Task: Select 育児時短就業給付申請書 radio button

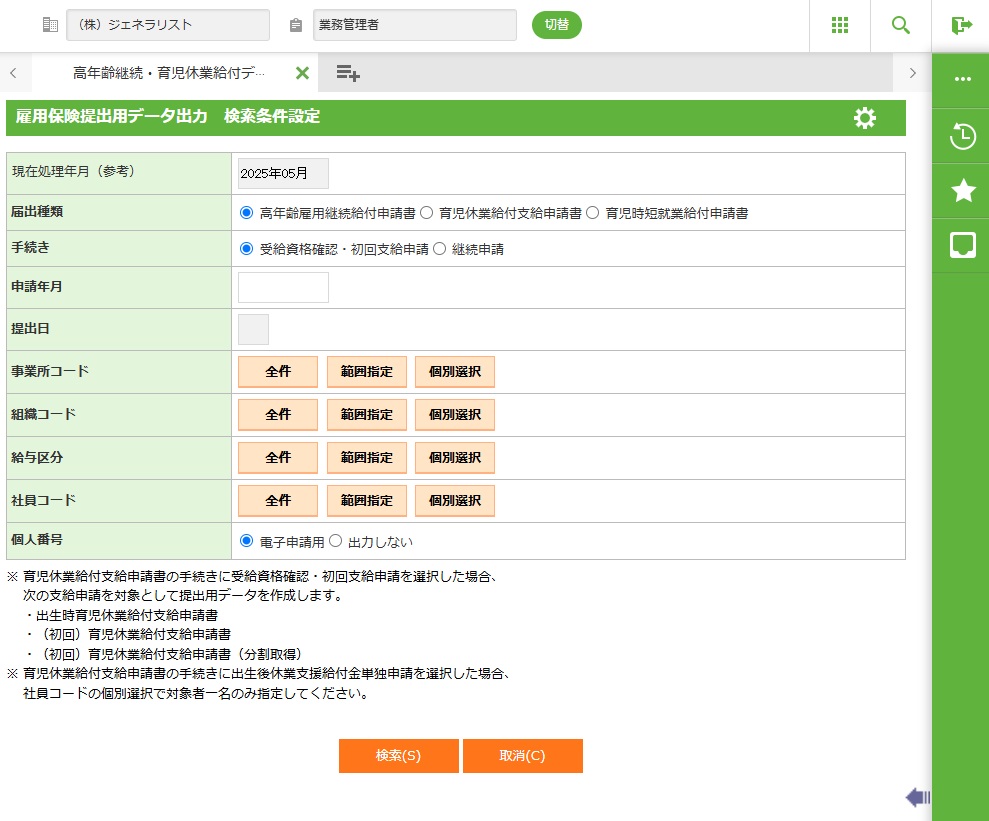Action: [x=593, y=212]
